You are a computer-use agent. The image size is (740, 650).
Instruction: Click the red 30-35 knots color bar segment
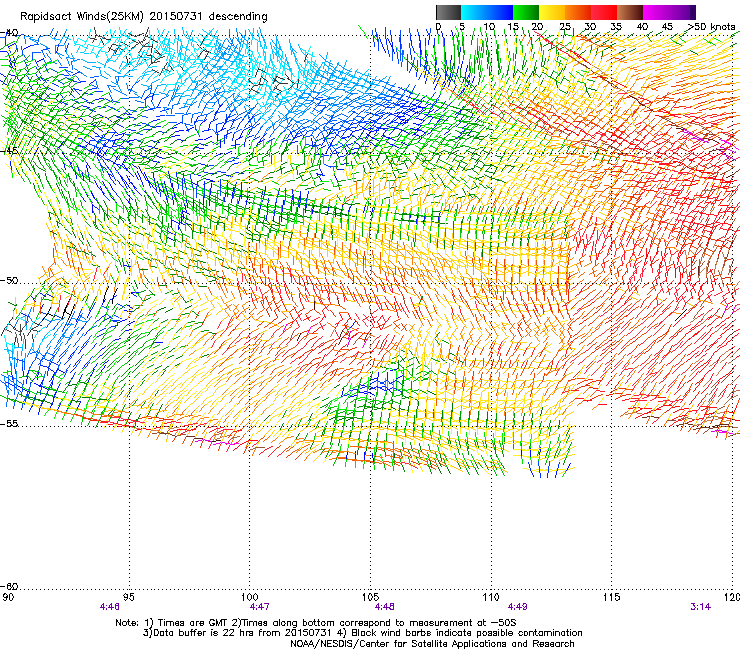tap(604, 12)
